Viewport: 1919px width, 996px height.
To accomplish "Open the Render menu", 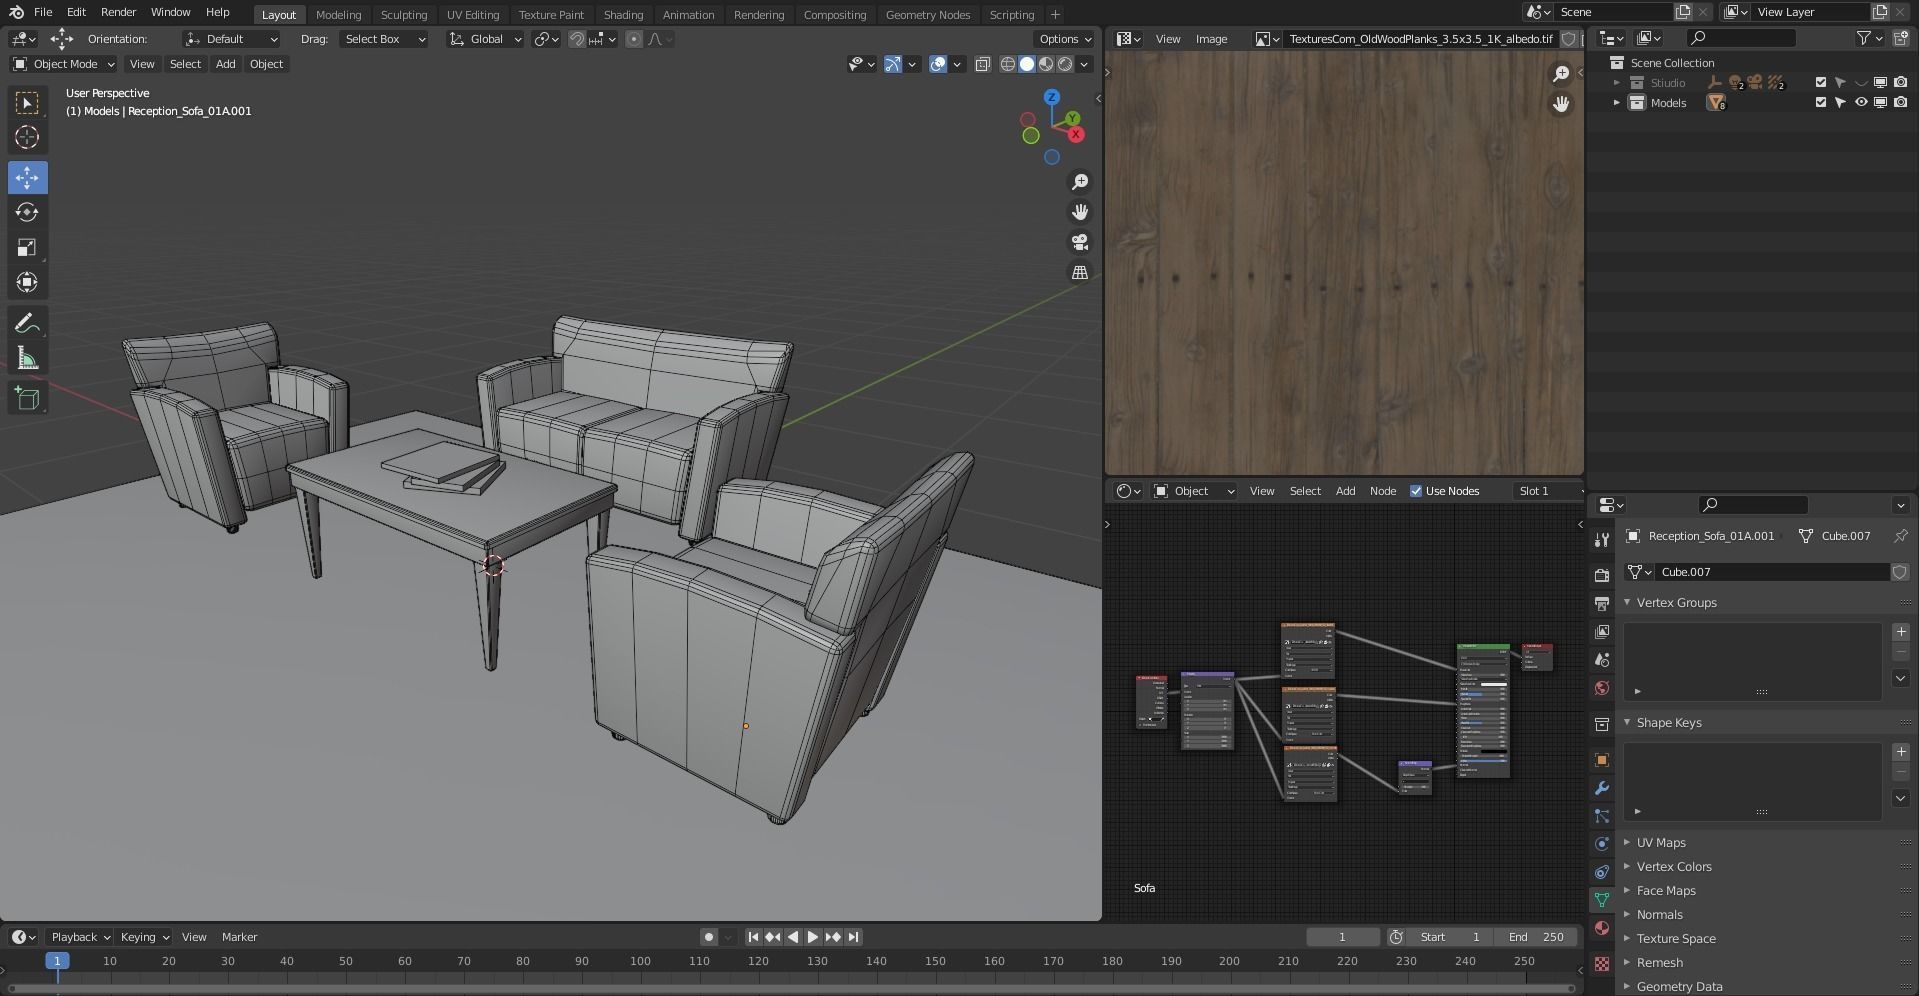I will tap(118, 12).
